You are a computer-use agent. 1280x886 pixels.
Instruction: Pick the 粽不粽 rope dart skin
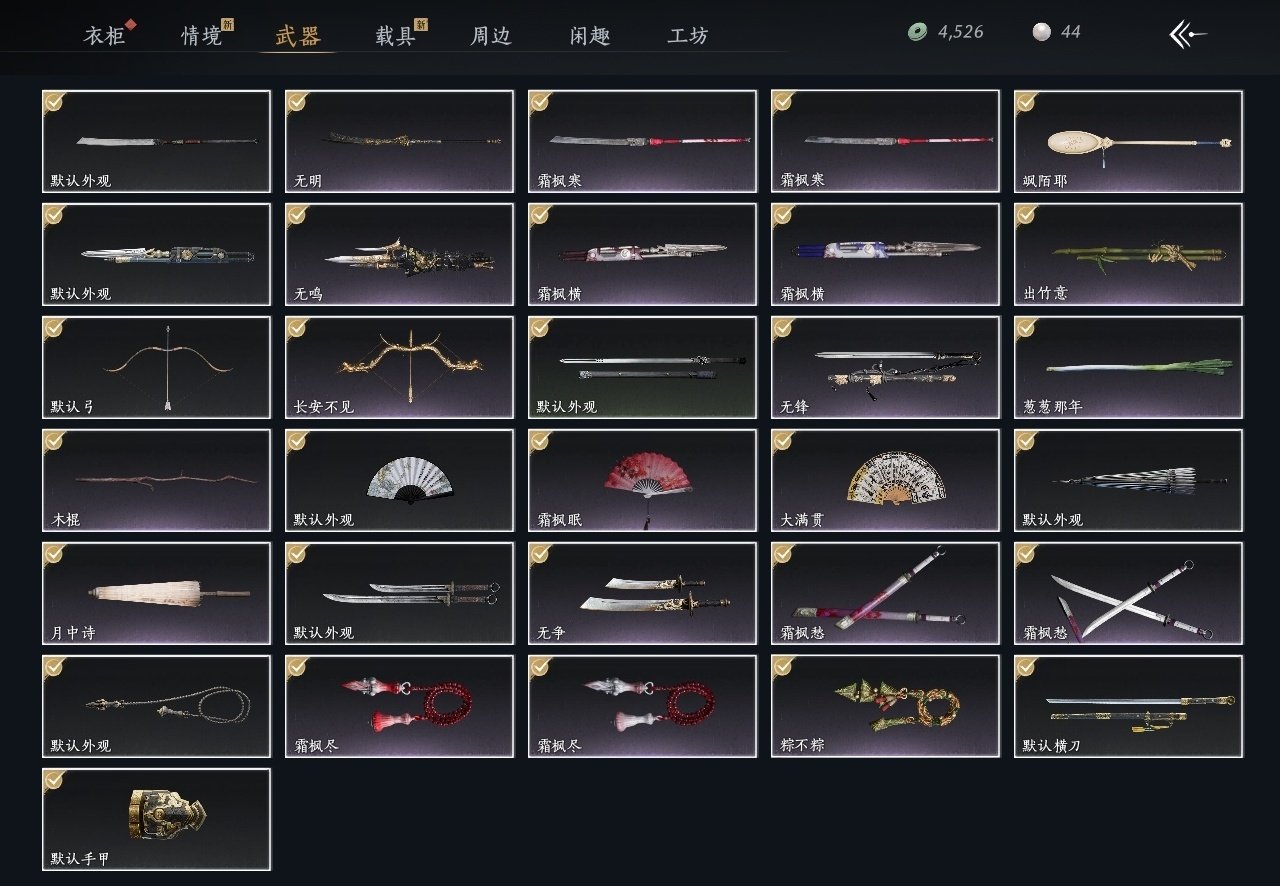point(885,706)
